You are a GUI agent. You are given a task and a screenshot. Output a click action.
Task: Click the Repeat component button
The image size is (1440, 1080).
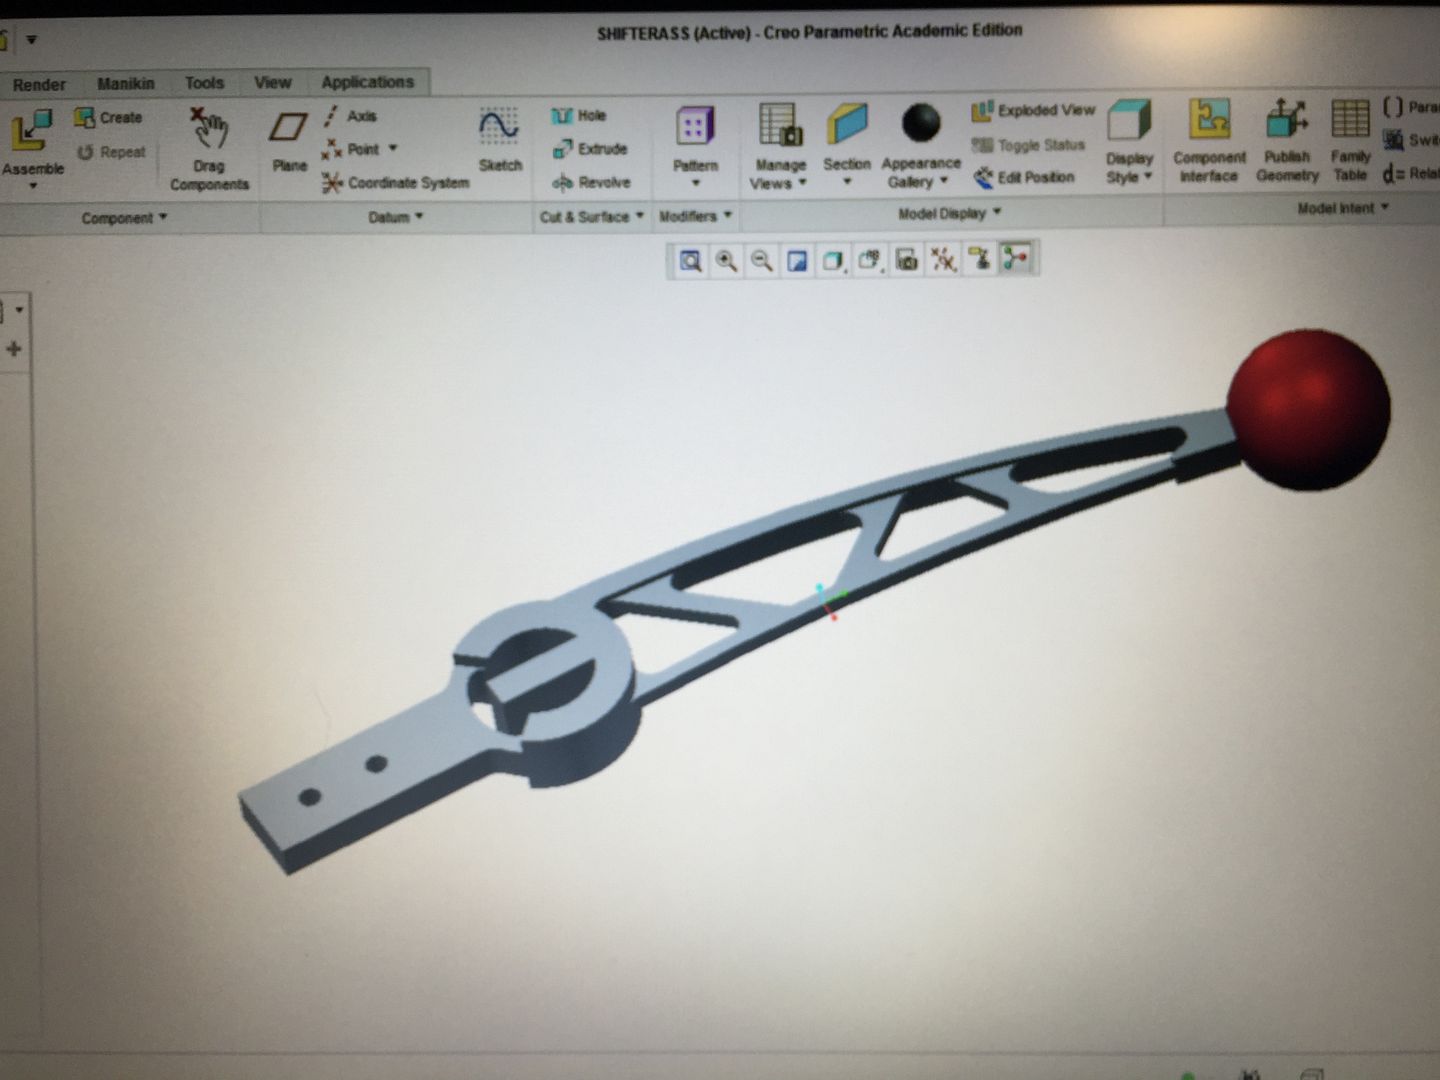(x=112, y=152)
